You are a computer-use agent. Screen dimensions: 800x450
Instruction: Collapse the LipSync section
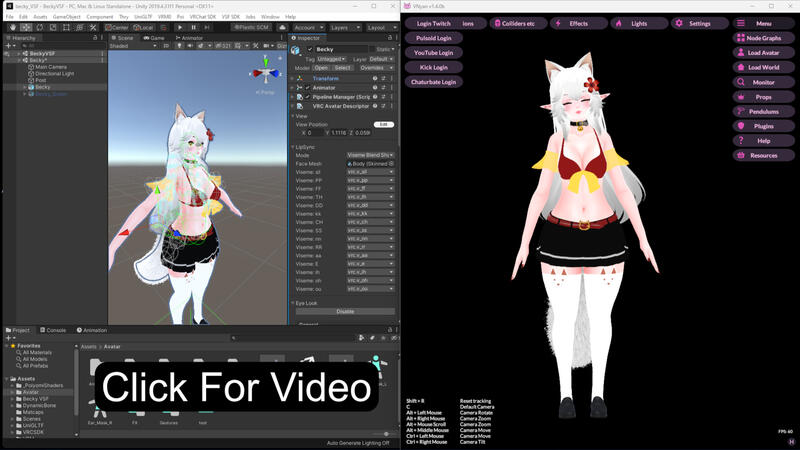(x=293, y=147)
